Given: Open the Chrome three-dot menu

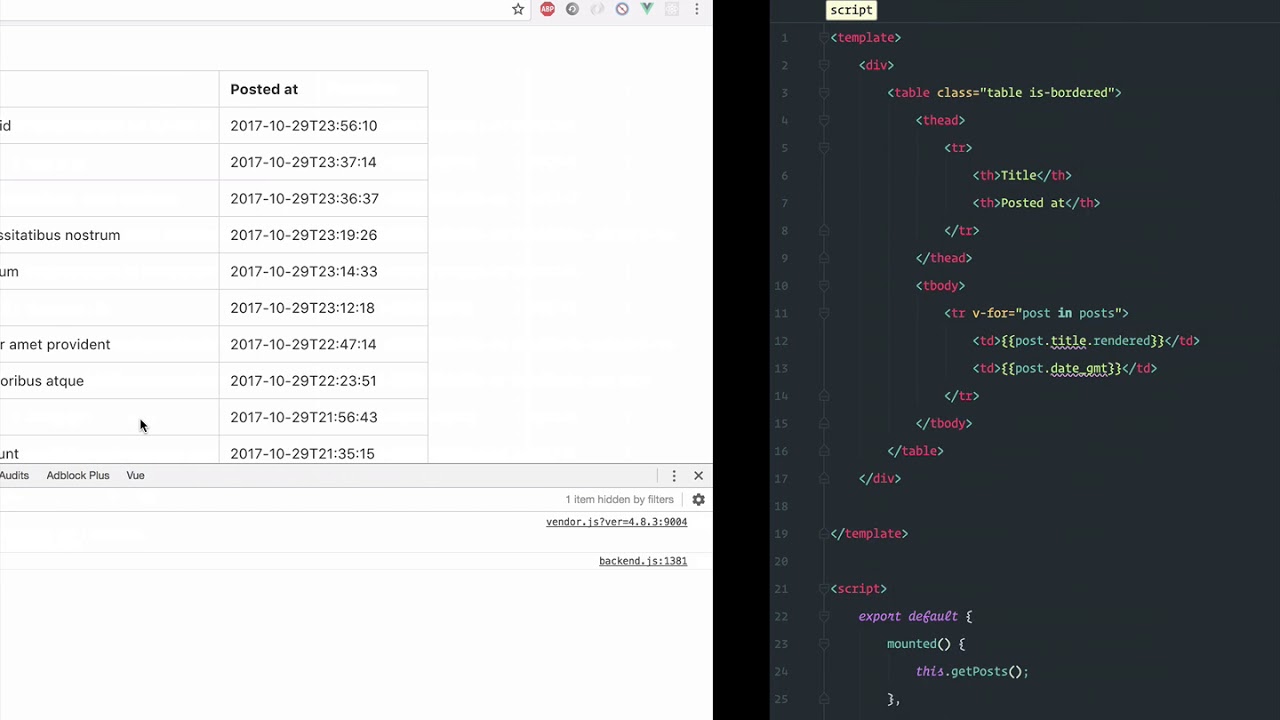Looking at the screenshot, I should (x=697, y=9).
